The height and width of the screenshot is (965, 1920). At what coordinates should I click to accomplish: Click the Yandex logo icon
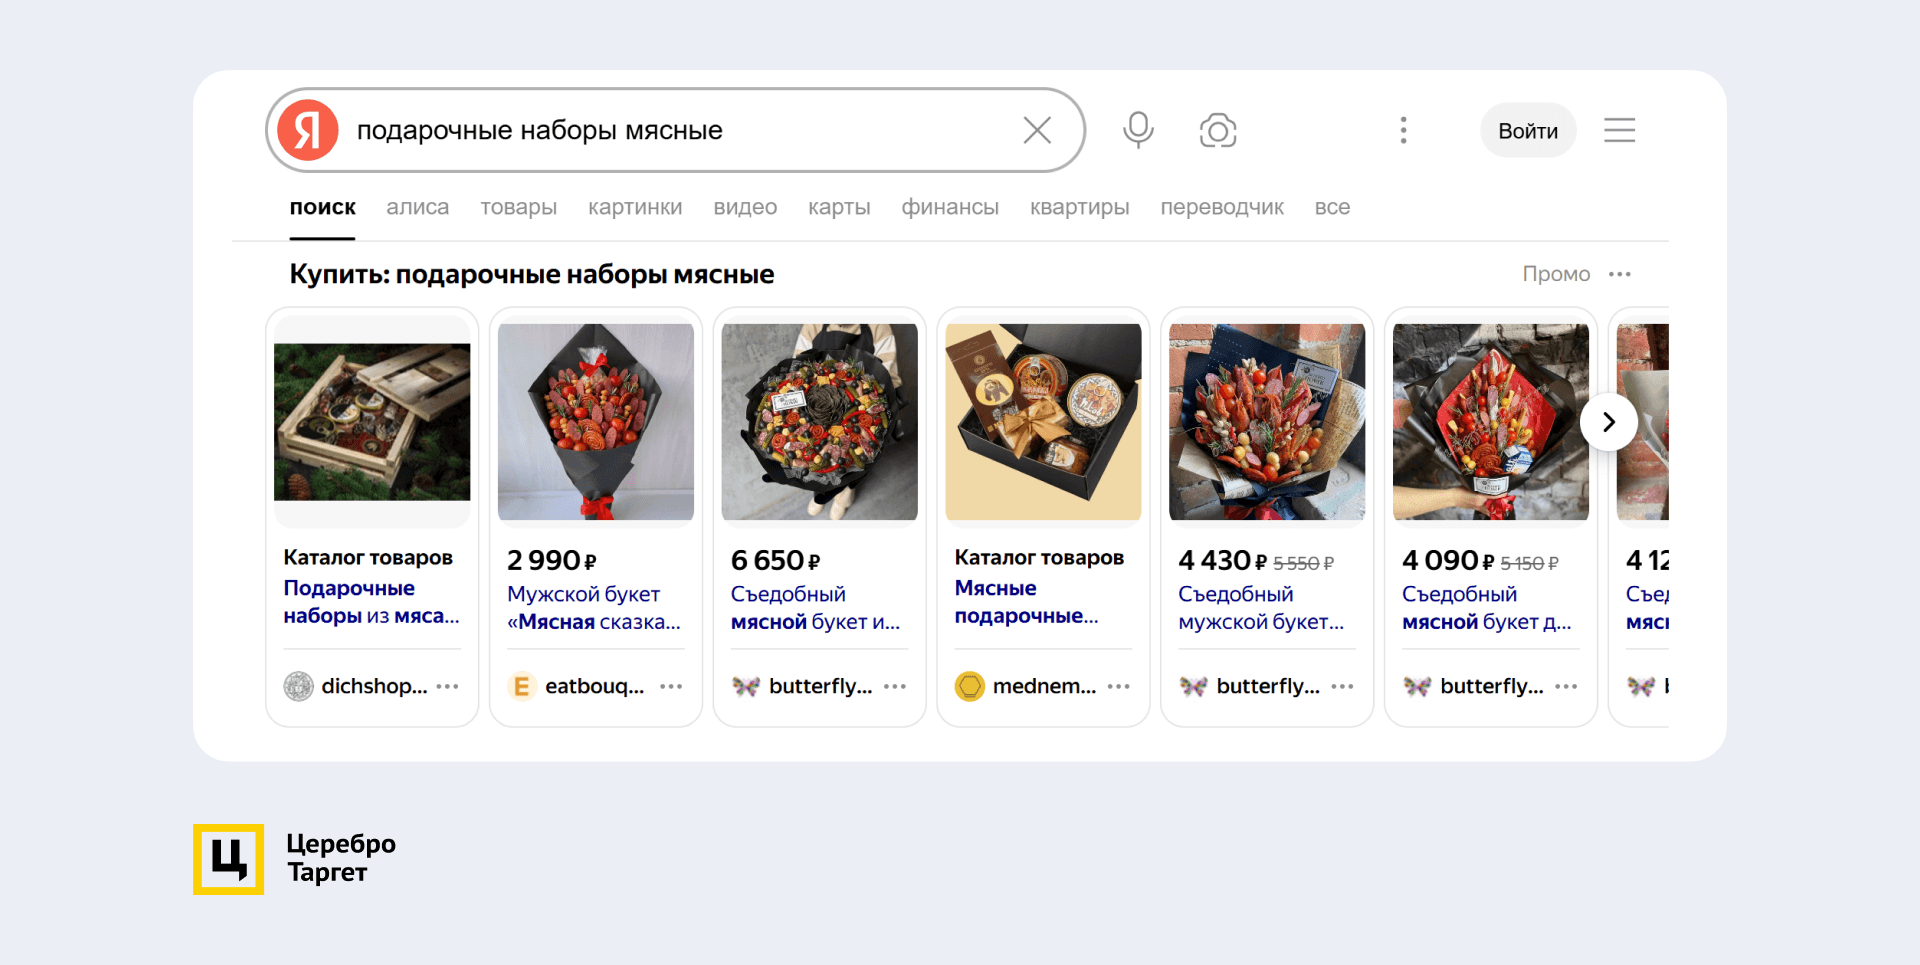click(308, 130)
